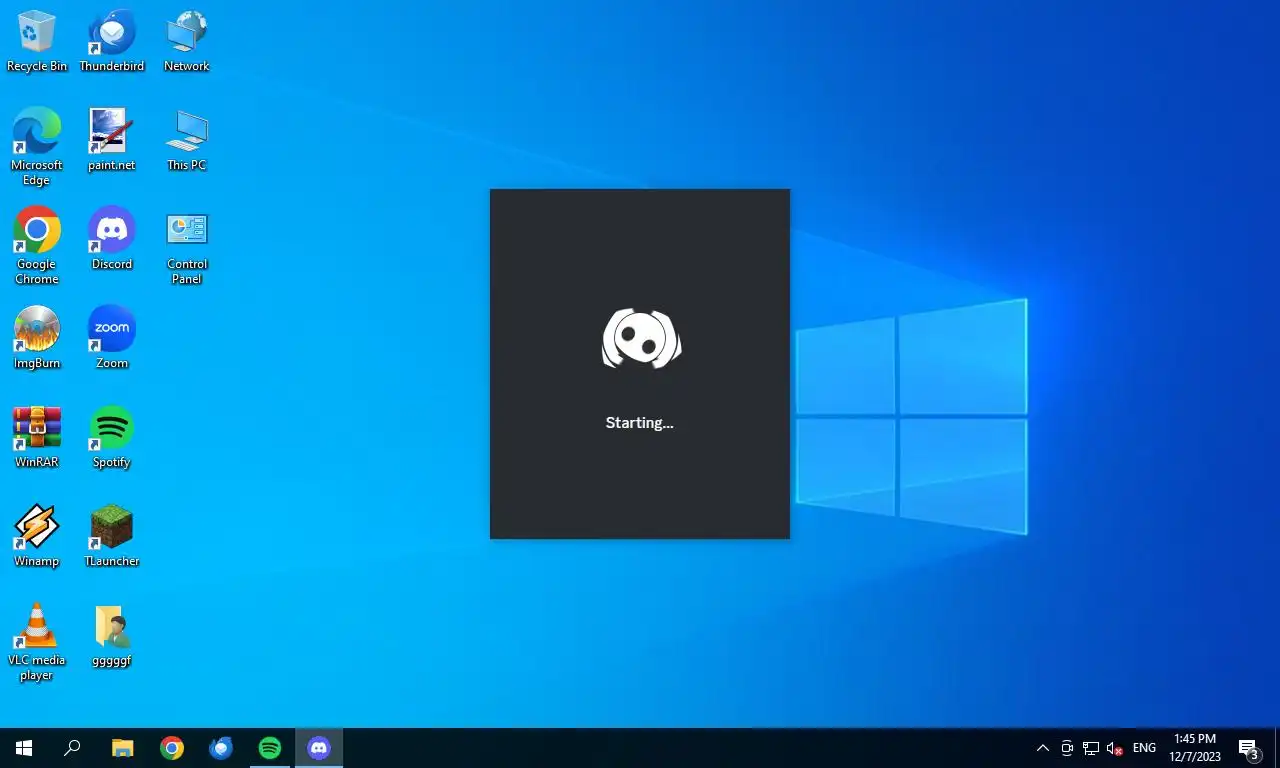Click the Discord logo in the splash window
The height and width of the screenshot is (768, 1280).
click(x=641, y=338)
